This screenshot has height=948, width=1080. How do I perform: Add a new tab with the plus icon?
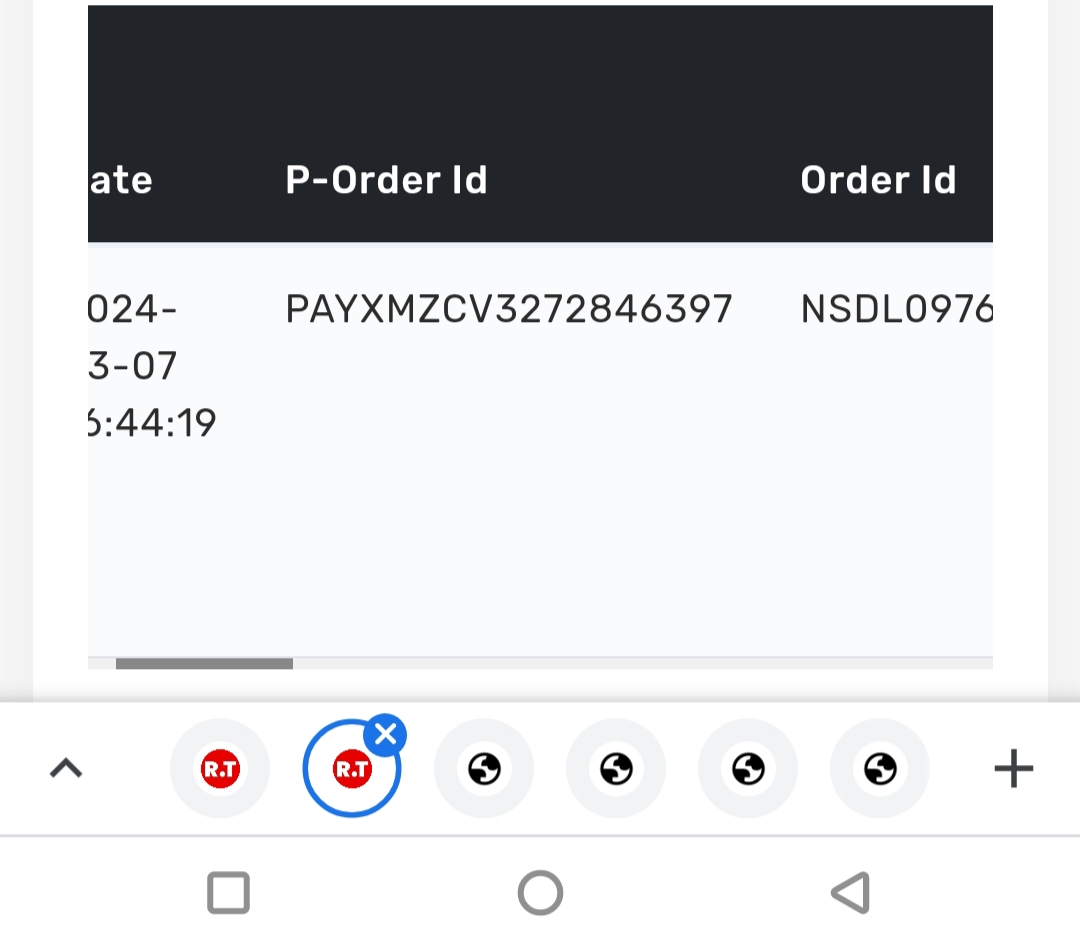click(1013, 769)
